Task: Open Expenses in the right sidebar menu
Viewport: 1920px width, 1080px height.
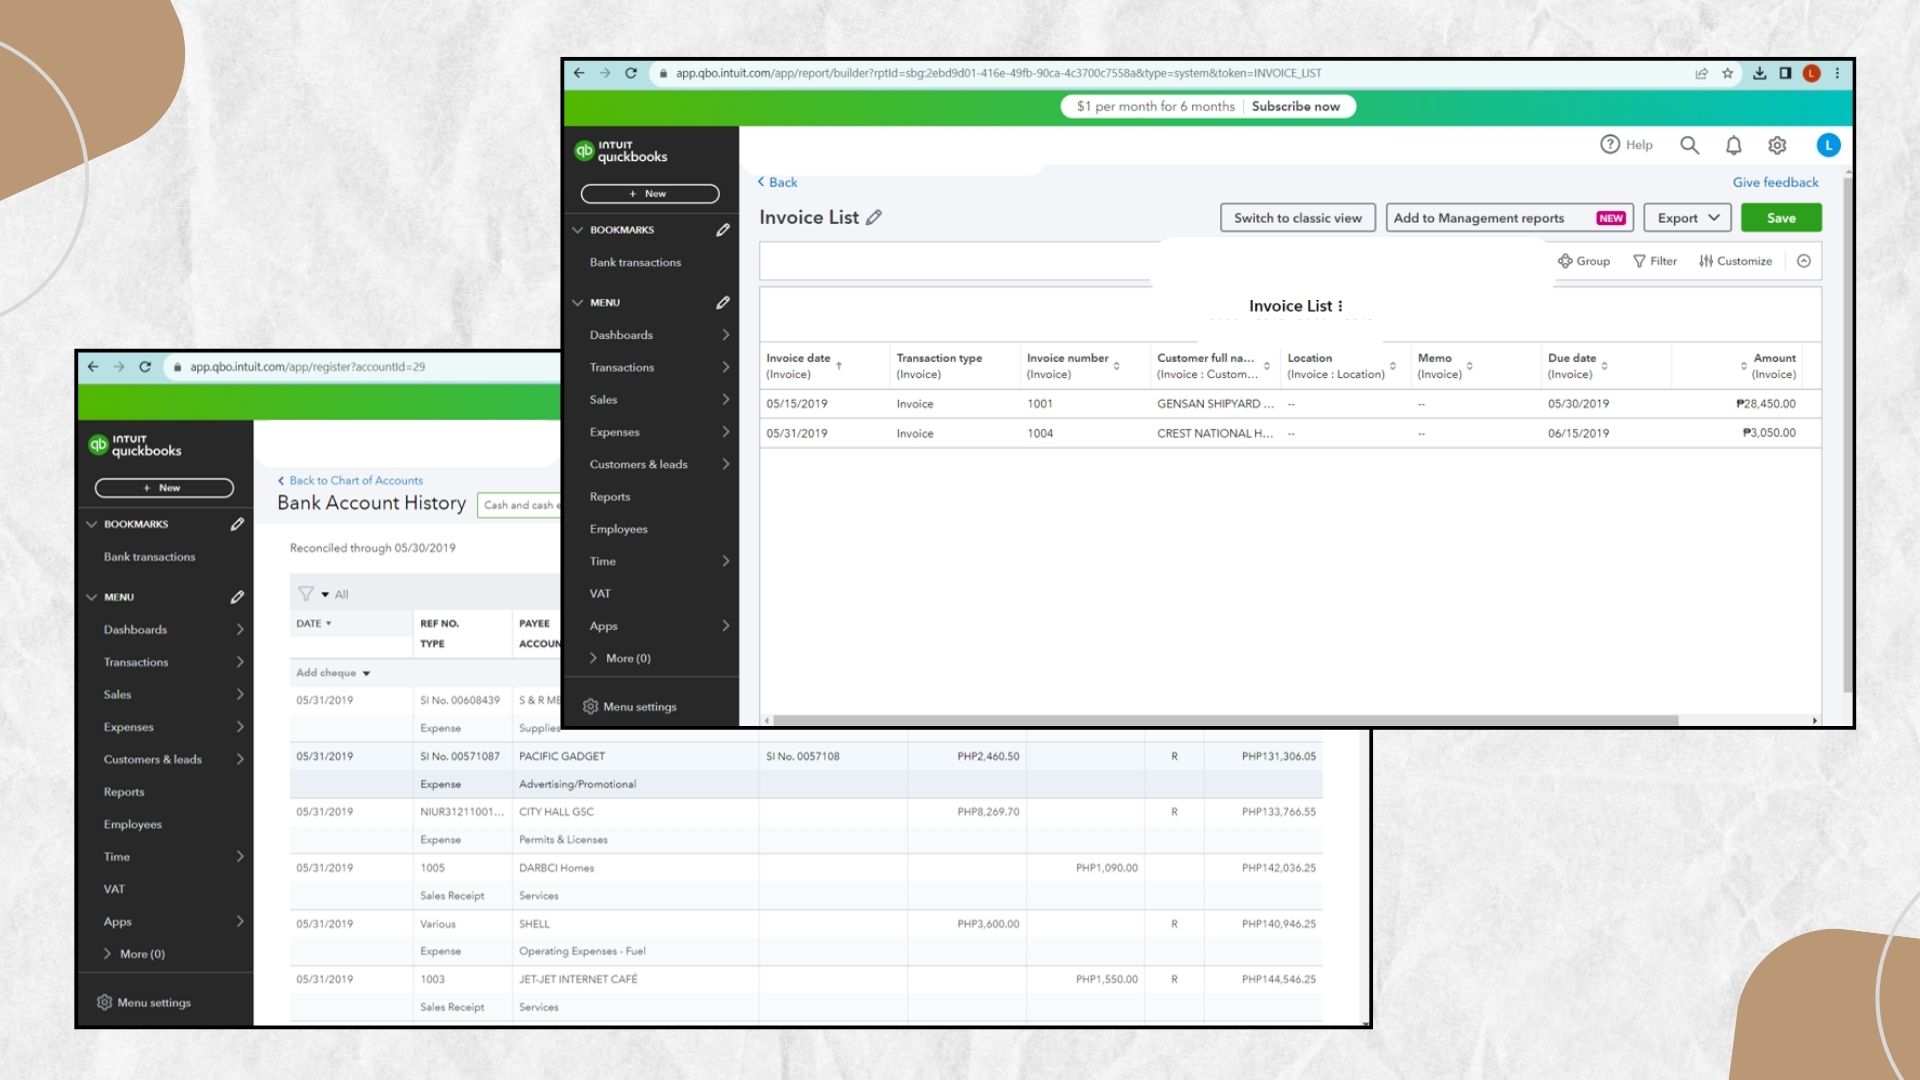Action: coord(614,432)
